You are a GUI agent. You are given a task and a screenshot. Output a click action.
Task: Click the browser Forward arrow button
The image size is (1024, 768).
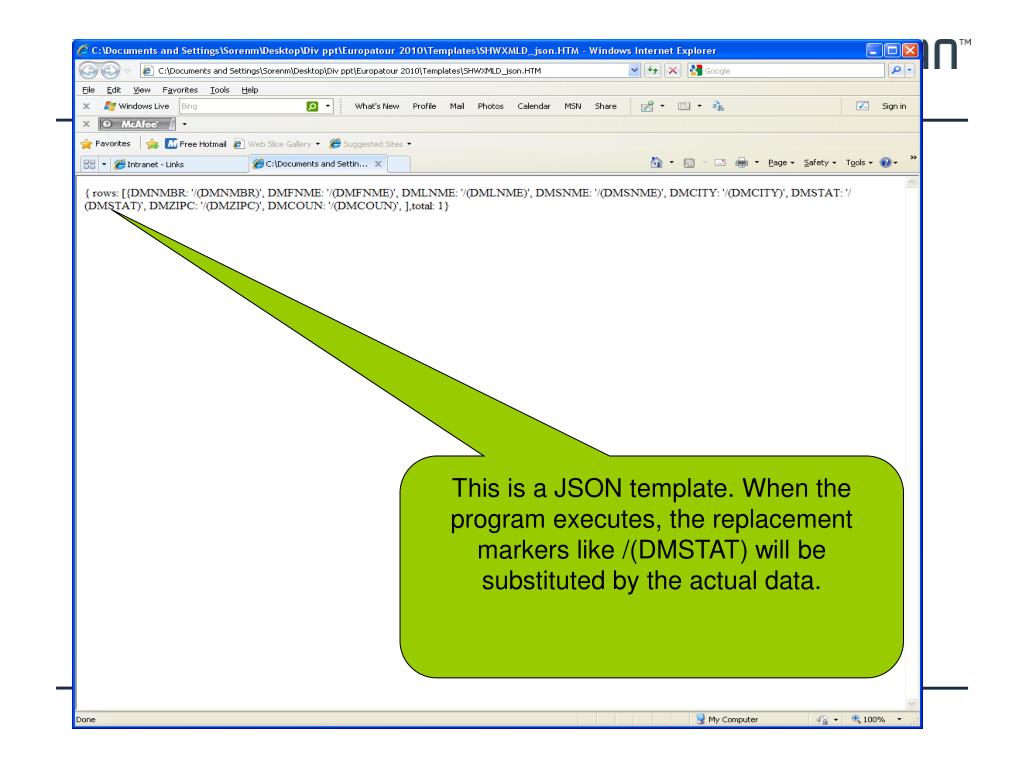pos(110,71)
